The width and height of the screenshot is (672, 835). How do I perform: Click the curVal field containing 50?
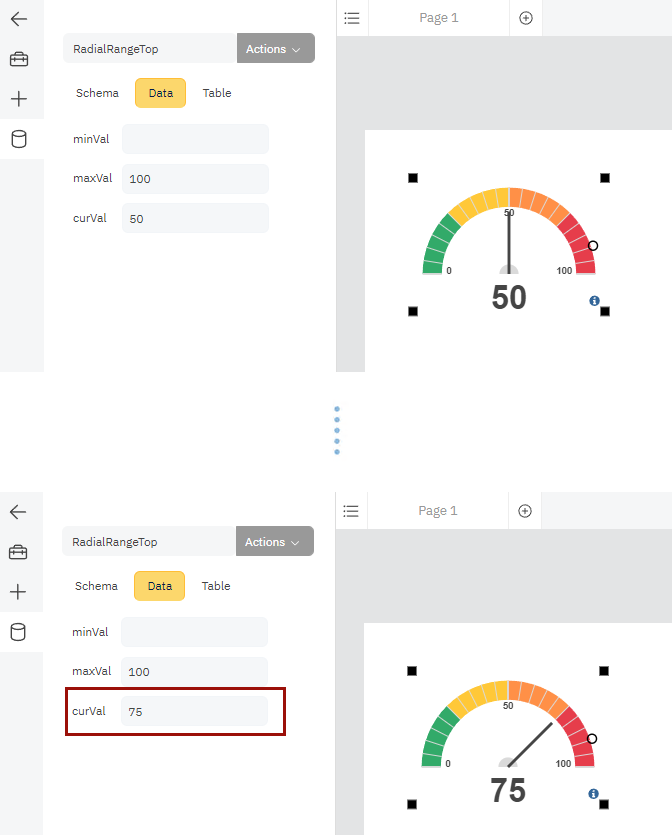[195, 218]
